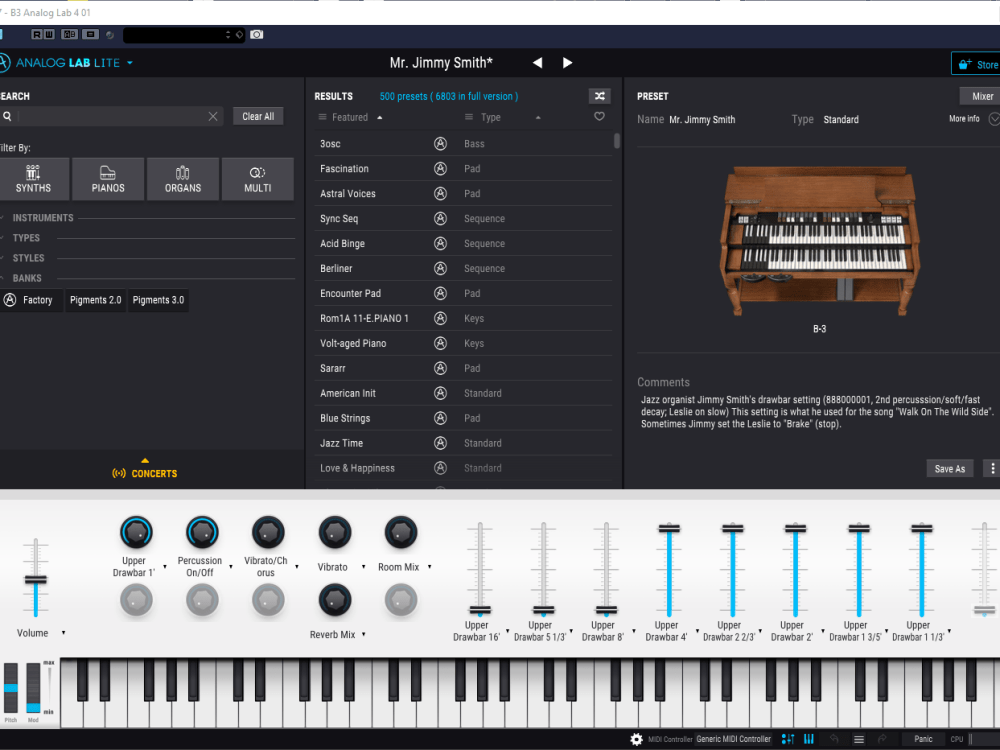Viewport: 1000px width, 750px height.
Task: Click the results list scrollbar
Action: [x=617, y=141]
